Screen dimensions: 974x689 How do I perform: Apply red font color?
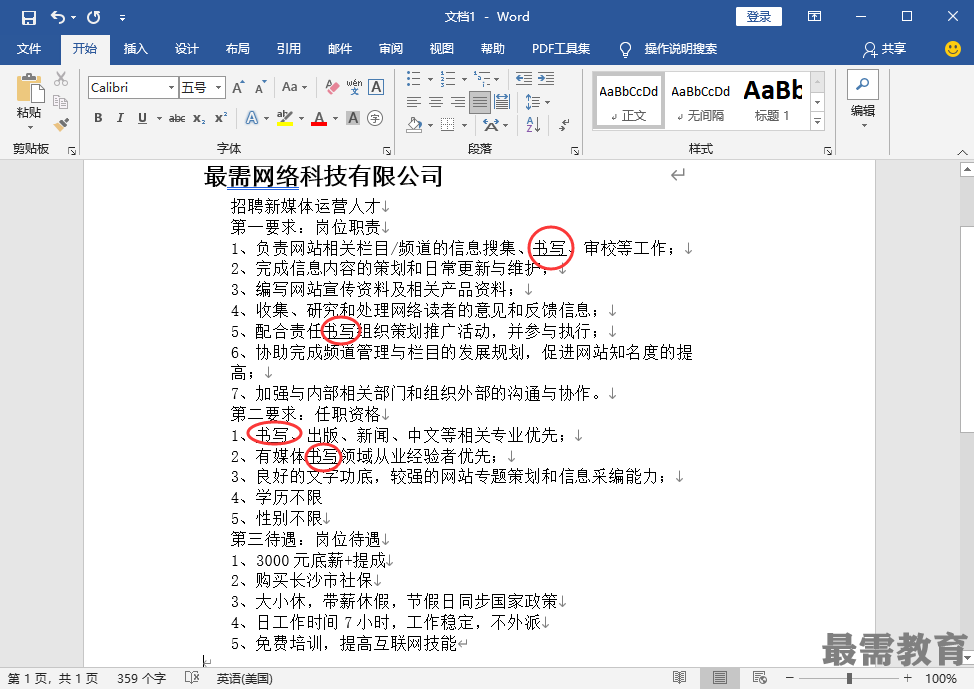click(319, 118)
